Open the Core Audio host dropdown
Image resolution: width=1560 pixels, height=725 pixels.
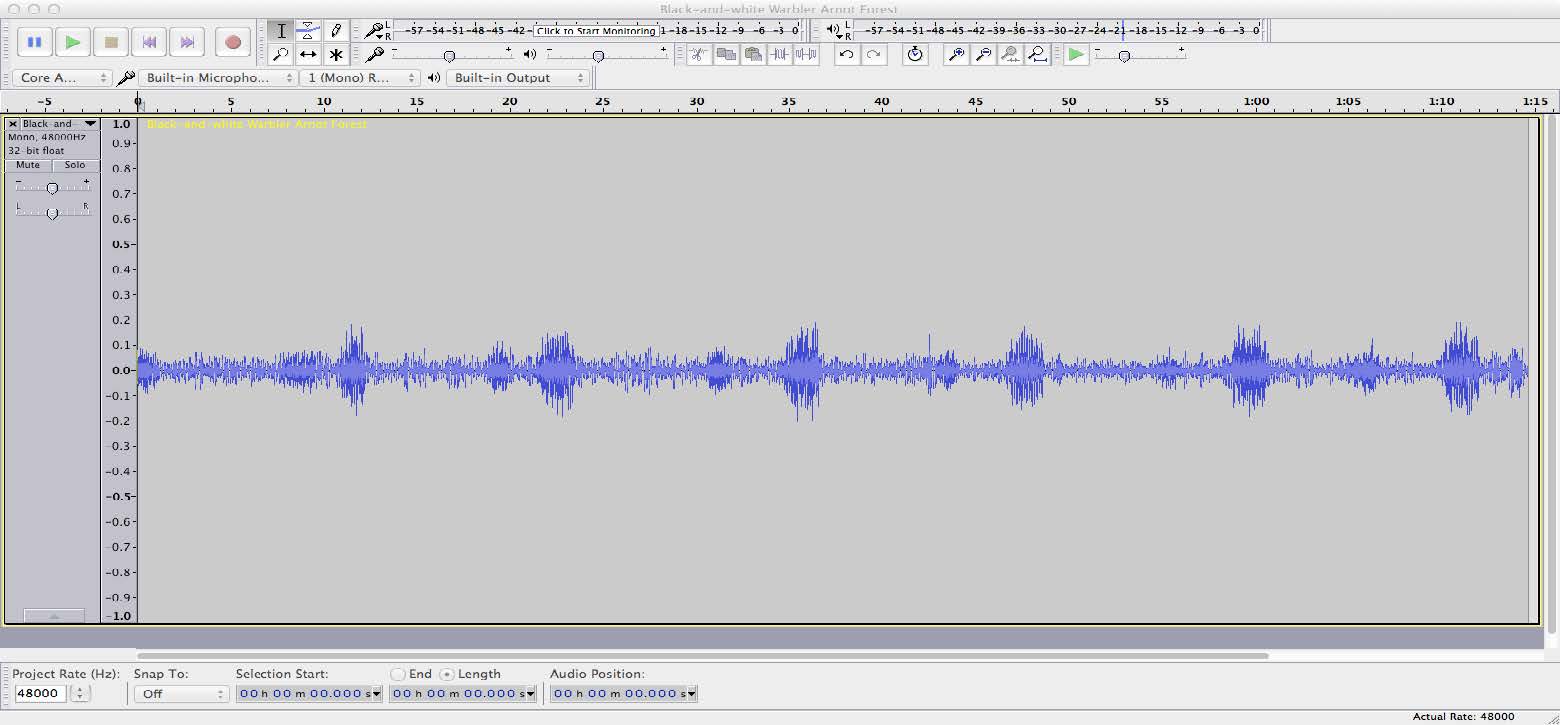tap(62, 78)
